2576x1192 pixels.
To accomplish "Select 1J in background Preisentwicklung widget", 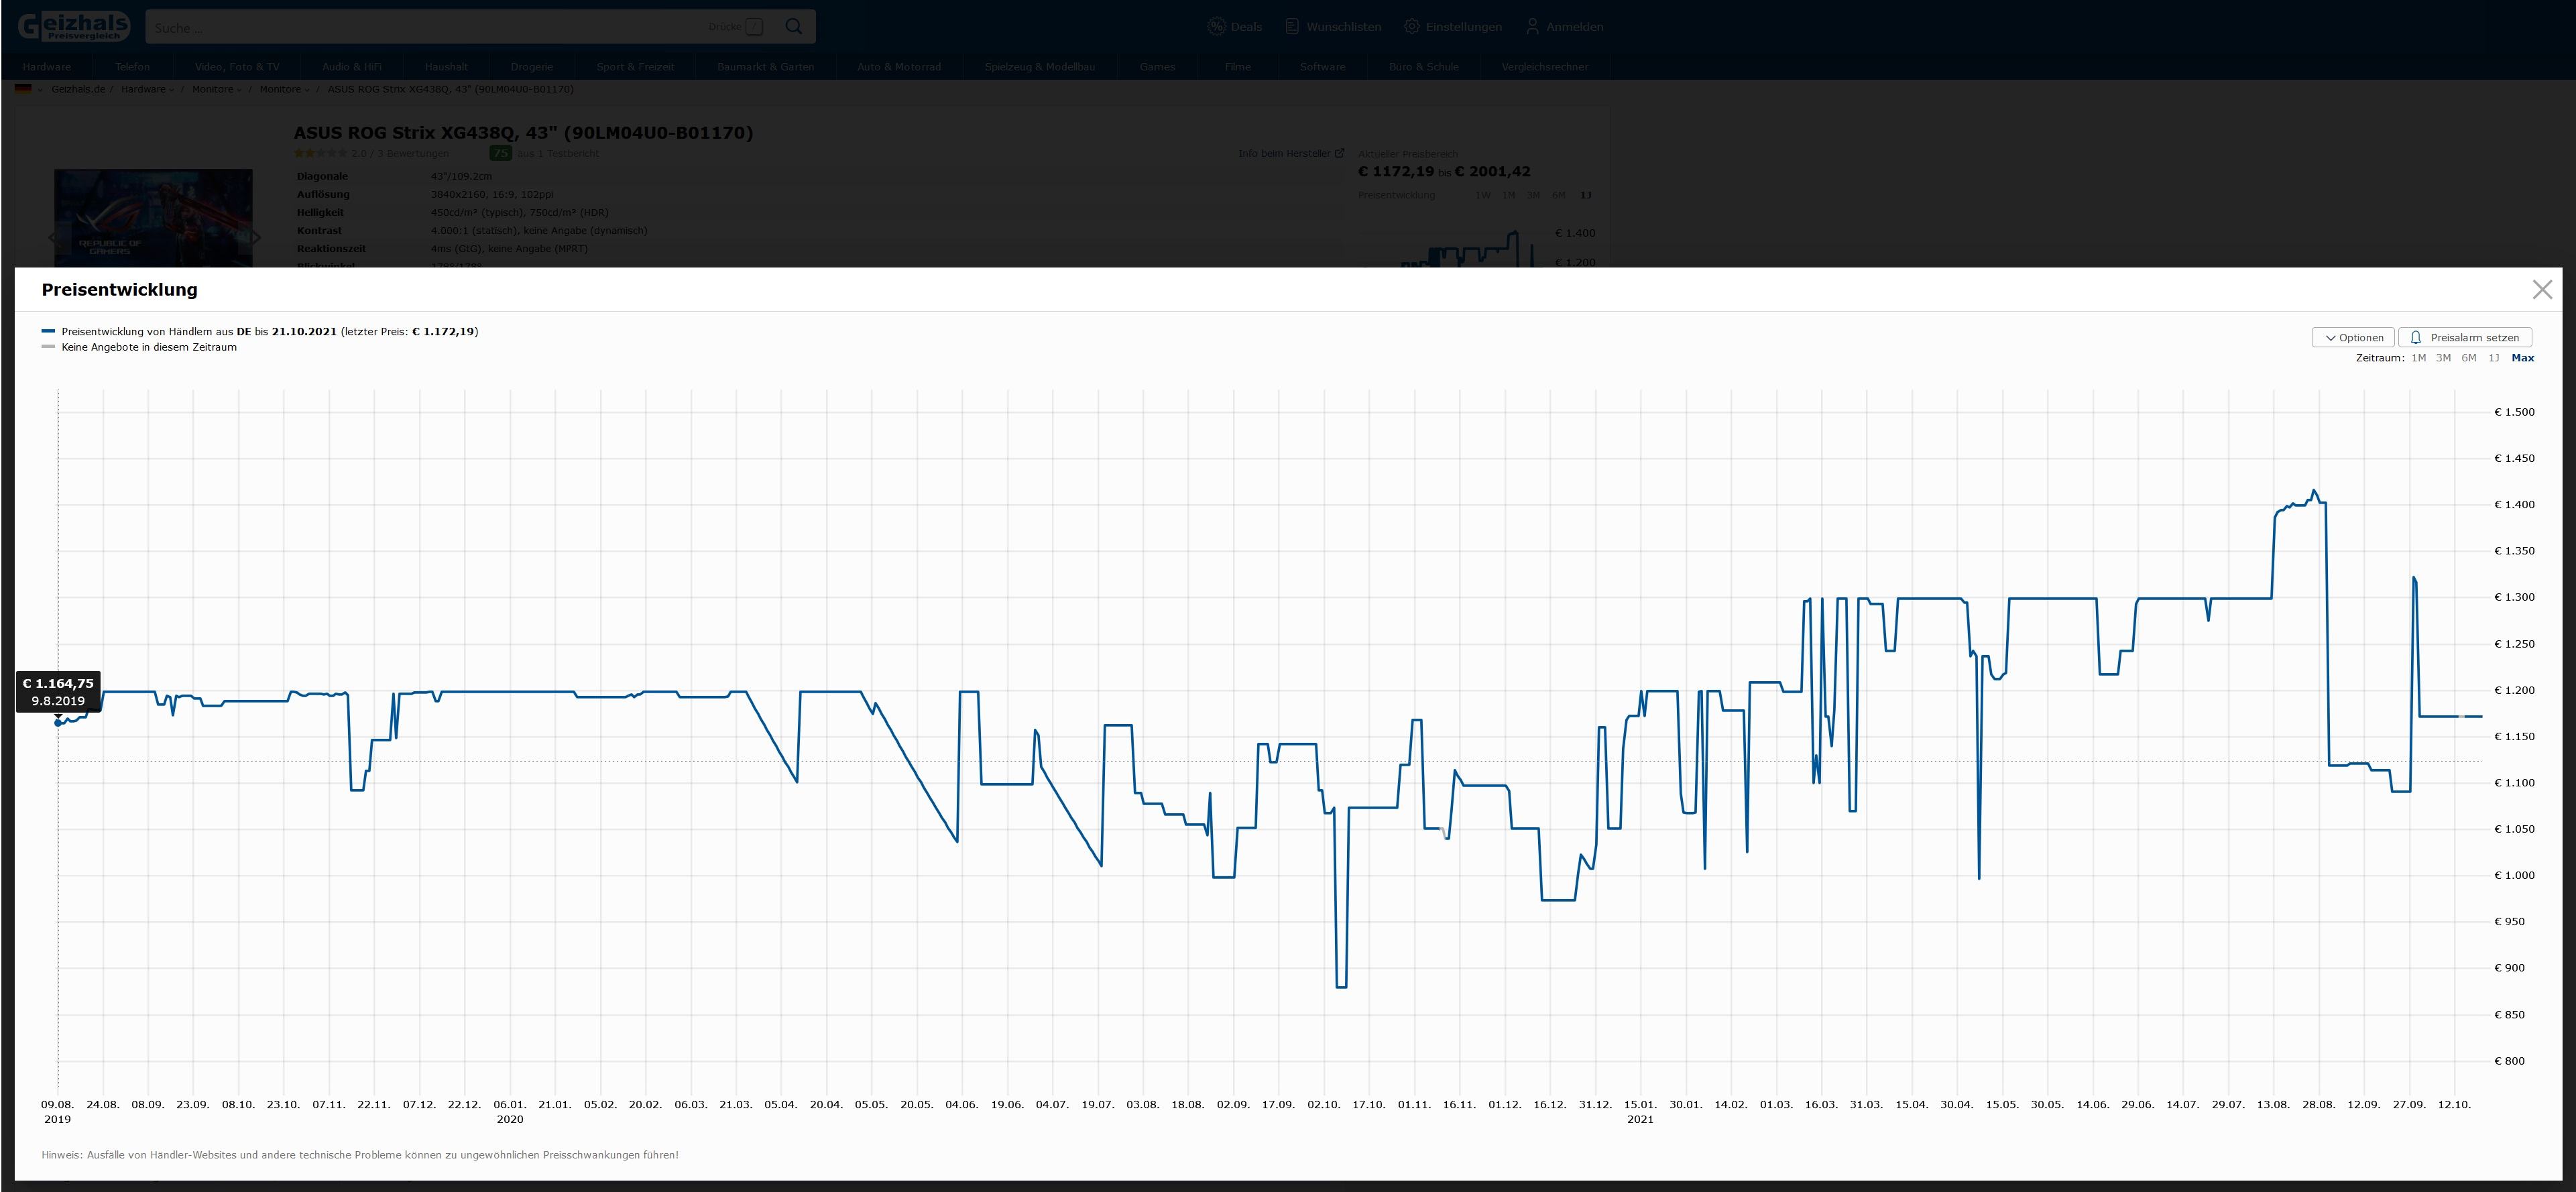I will (x=1586, y=195).
